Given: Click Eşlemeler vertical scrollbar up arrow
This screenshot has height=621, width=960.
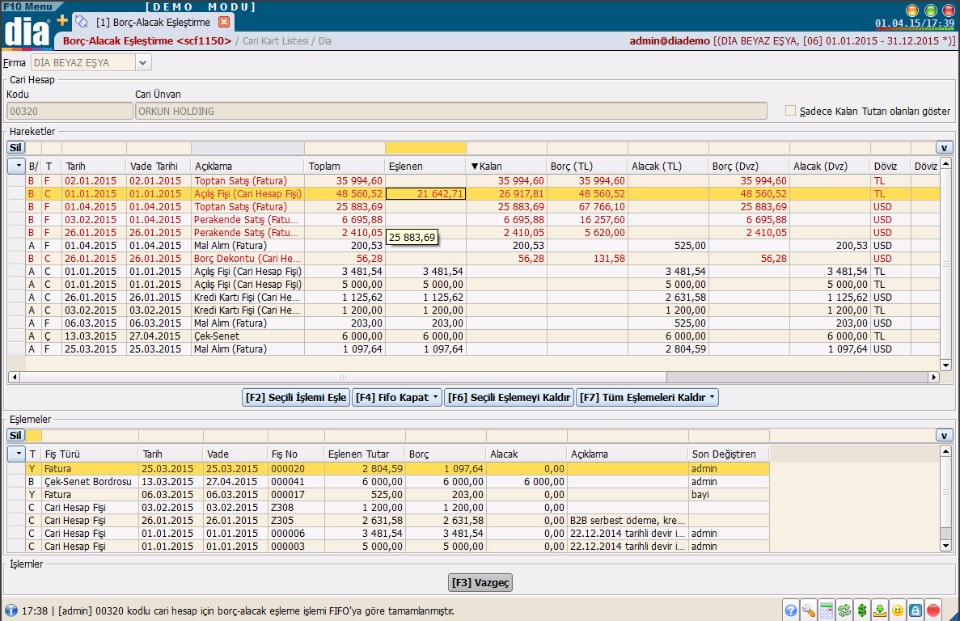Looking at the screenshot, I should coord(946,452).
